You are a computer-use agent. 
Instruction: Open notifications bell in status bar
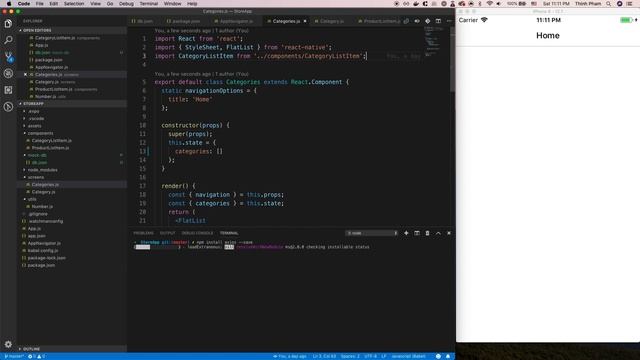pos(448,356)
